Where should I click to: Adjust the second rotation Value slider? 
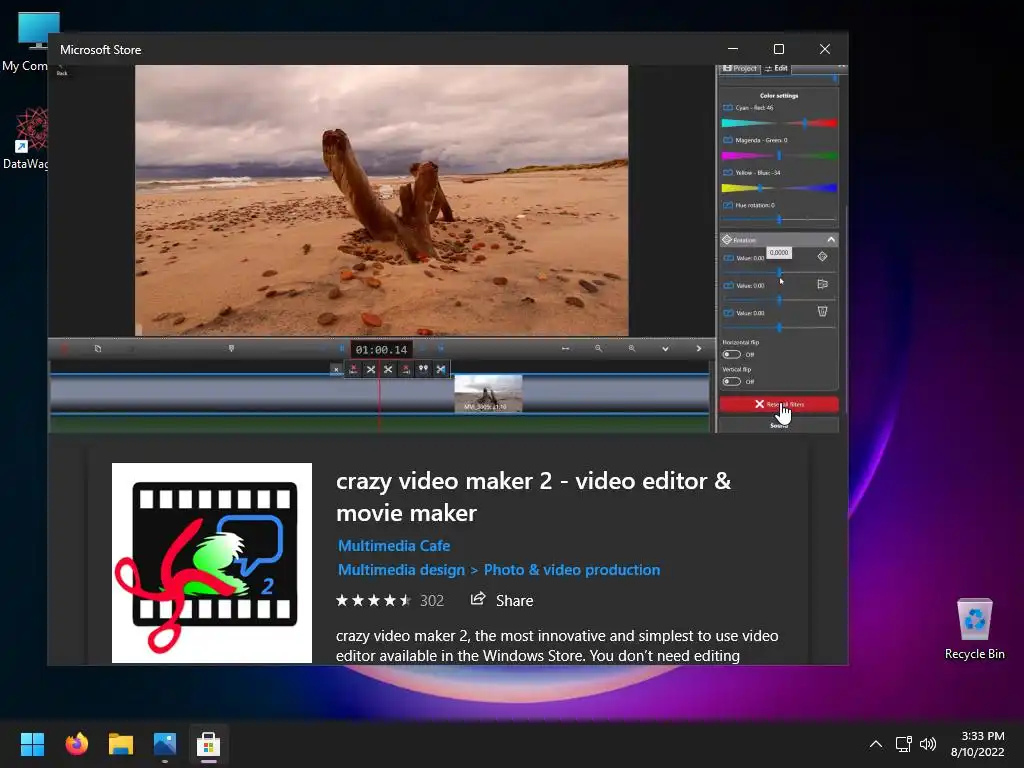tap(779, 300)
